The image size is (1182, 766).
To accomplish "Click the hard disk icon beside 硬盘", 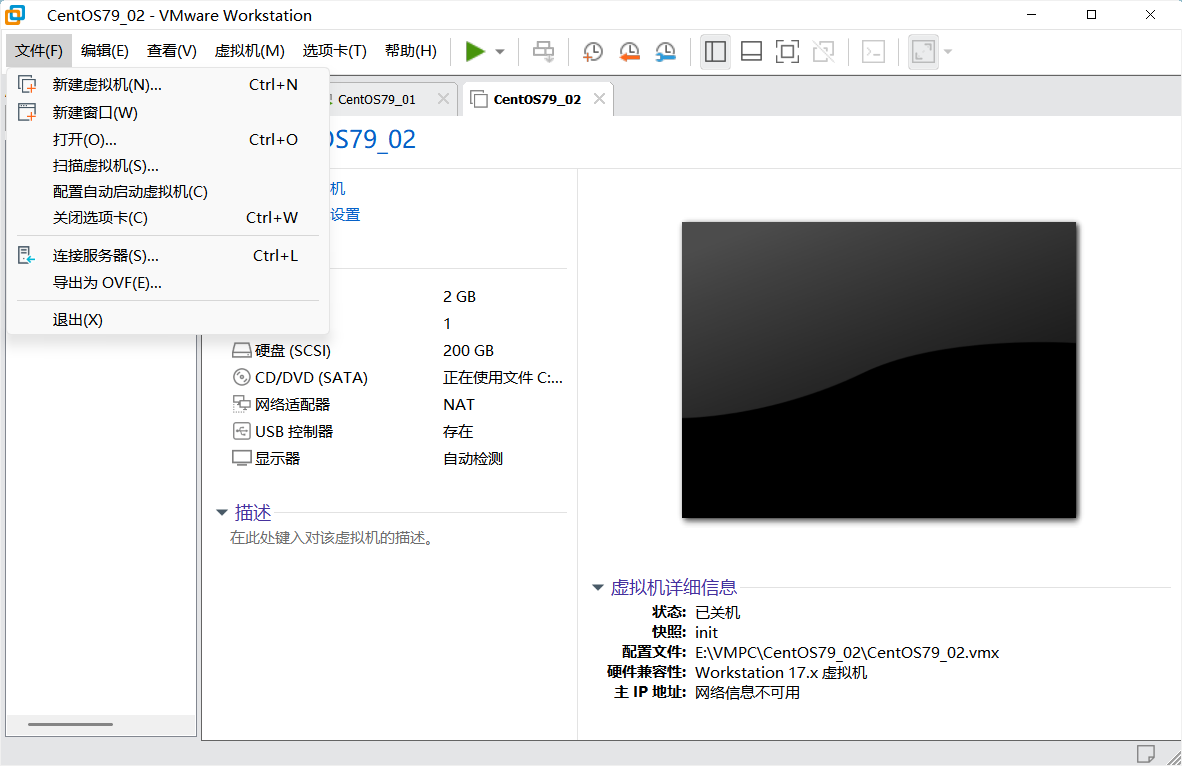I will tap(241, 351).
